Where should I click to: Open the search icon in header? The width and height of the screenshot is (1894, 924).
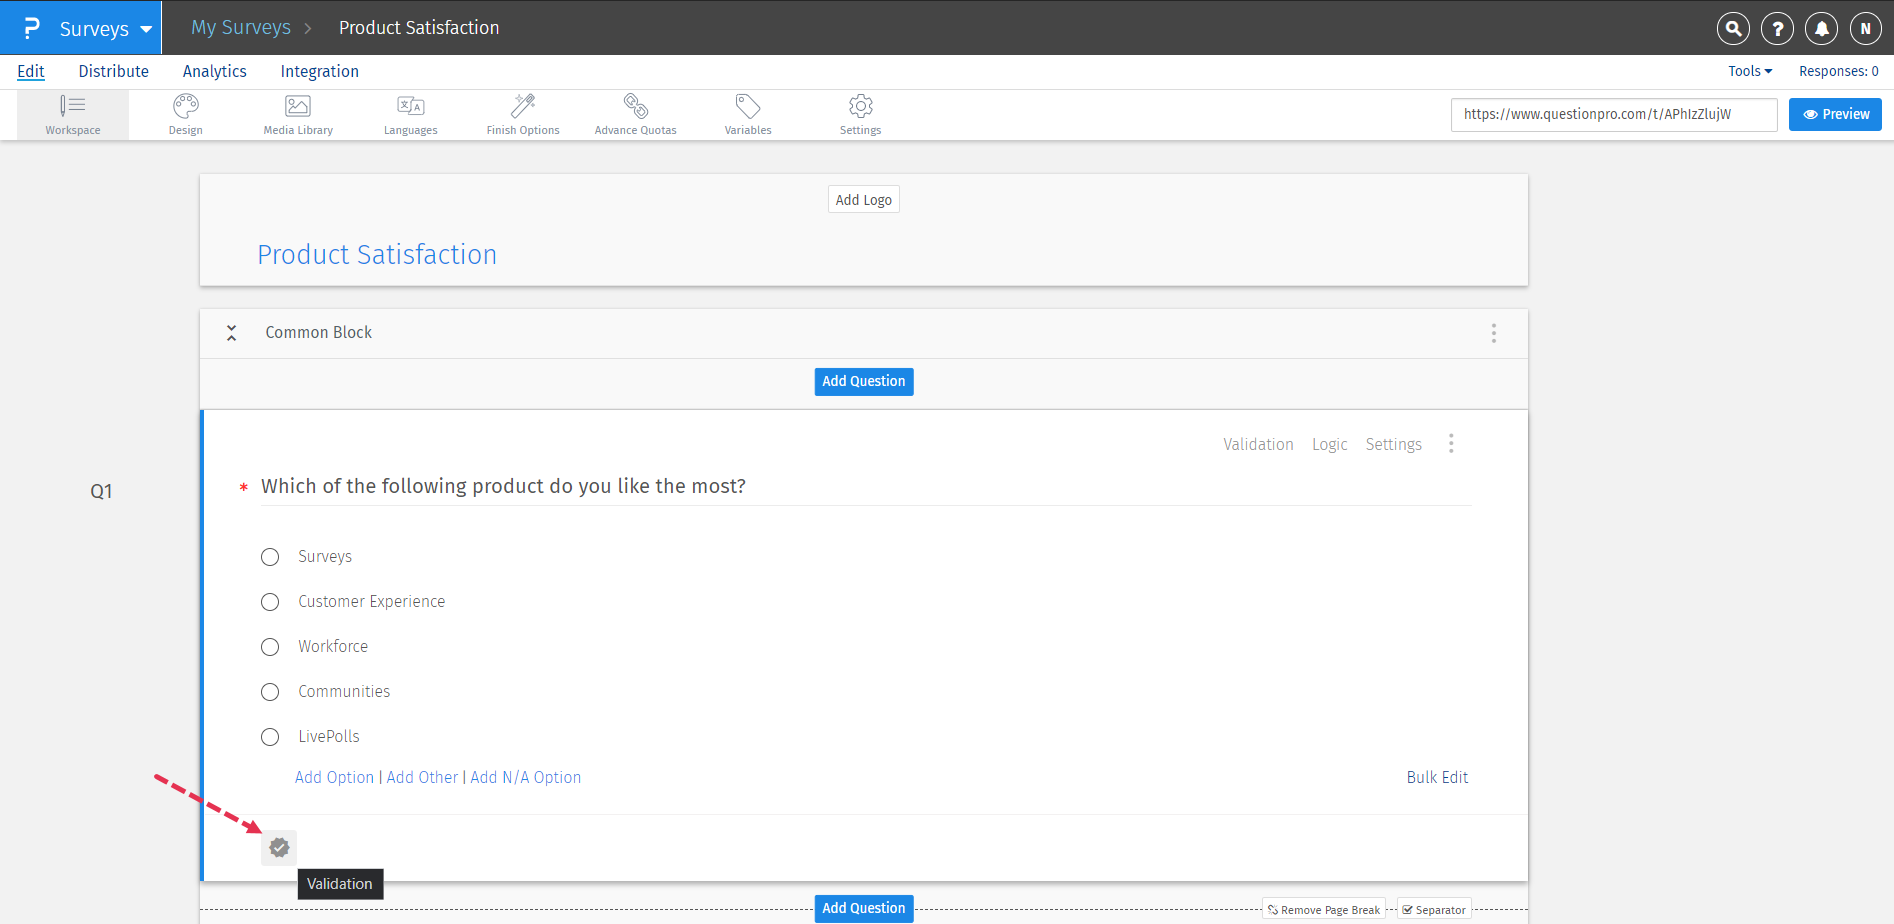click(x=1733, y=28)
